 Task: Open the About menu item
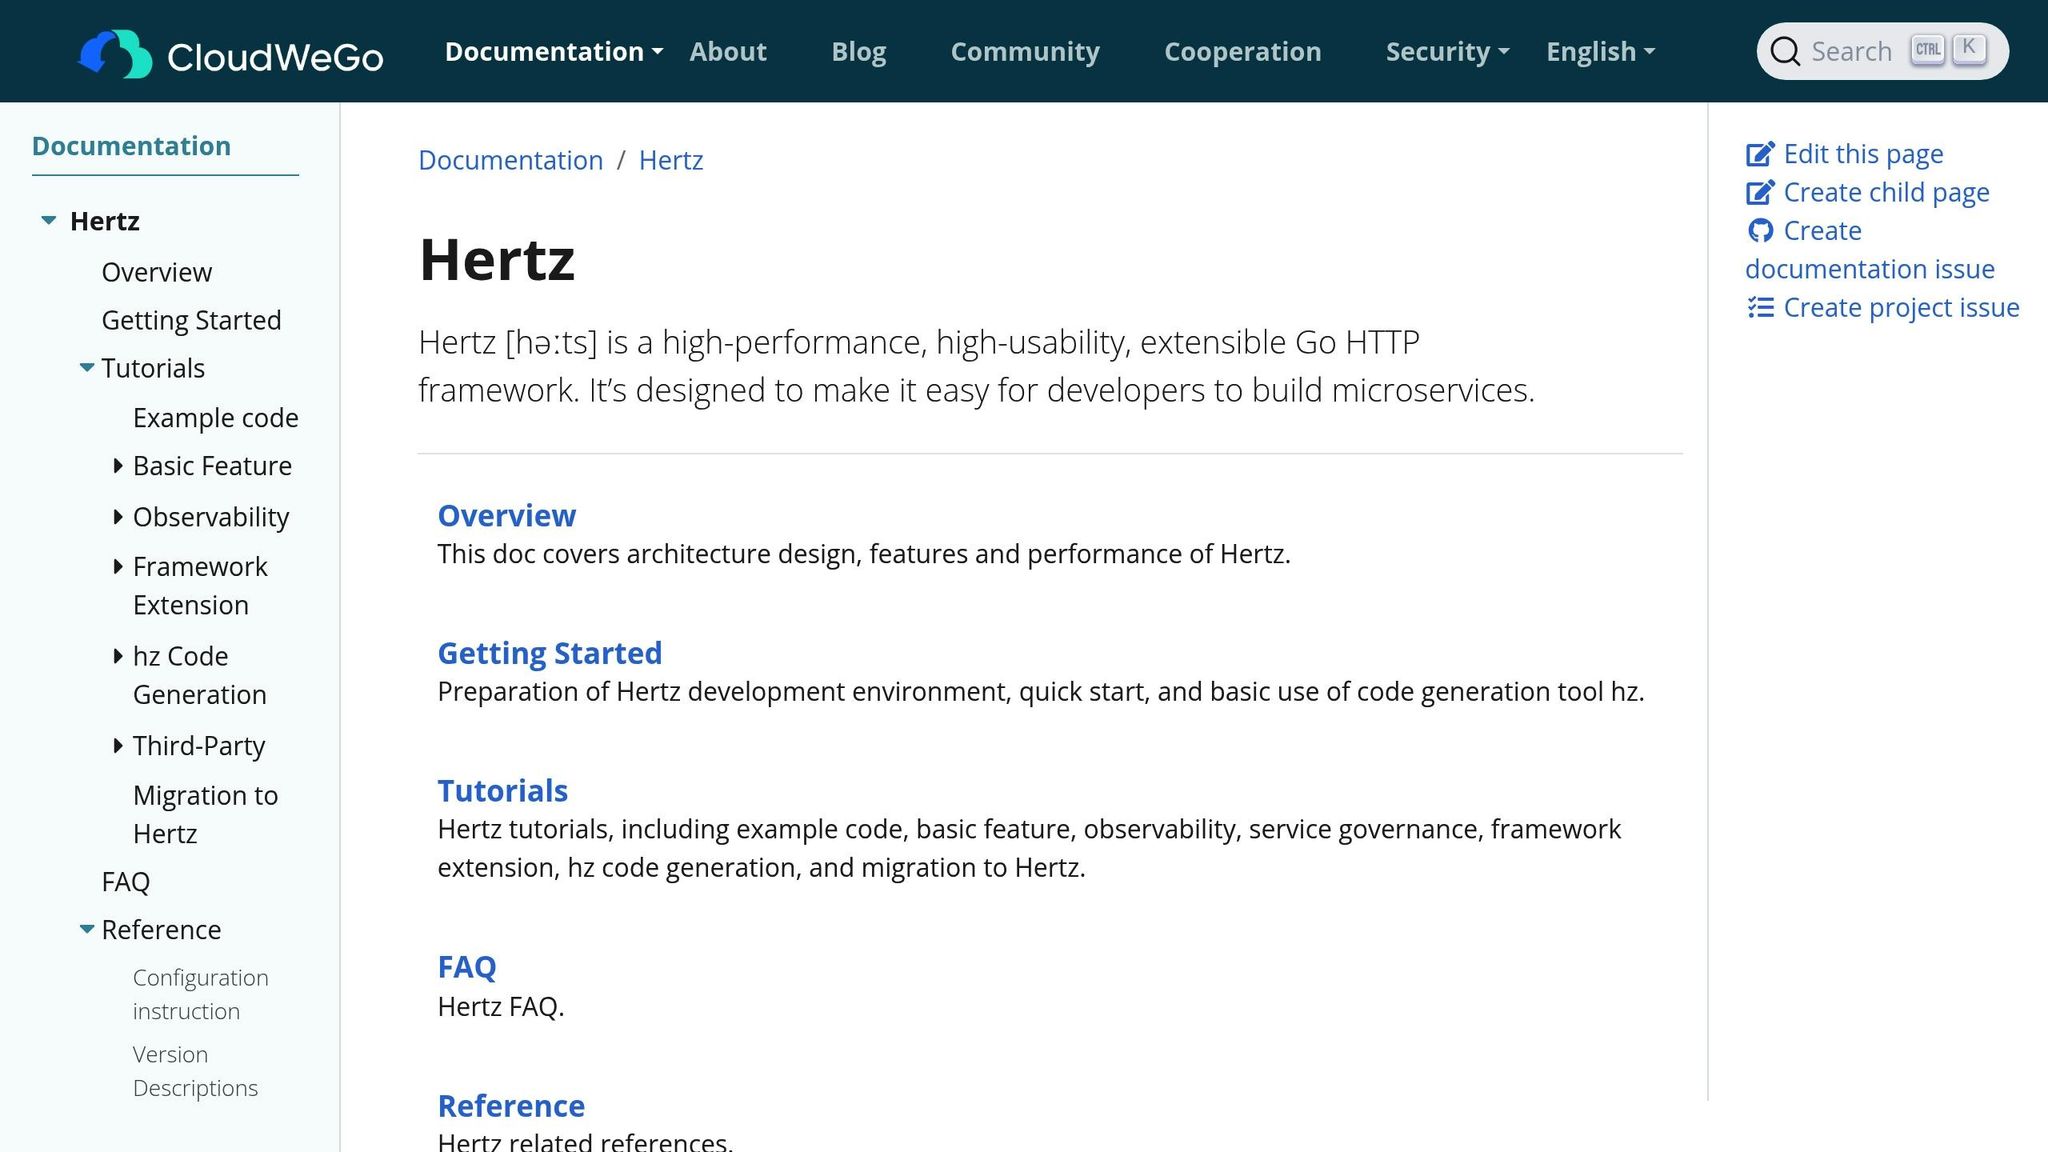pyautogui.click(x=728, y=51)
